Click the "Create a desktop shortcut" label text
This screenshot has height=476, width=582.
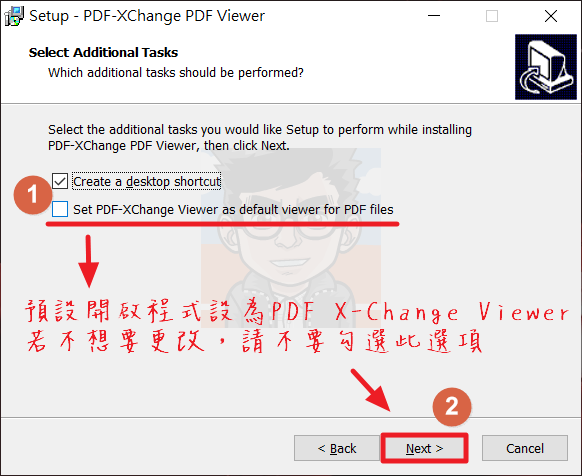point(147,182)
